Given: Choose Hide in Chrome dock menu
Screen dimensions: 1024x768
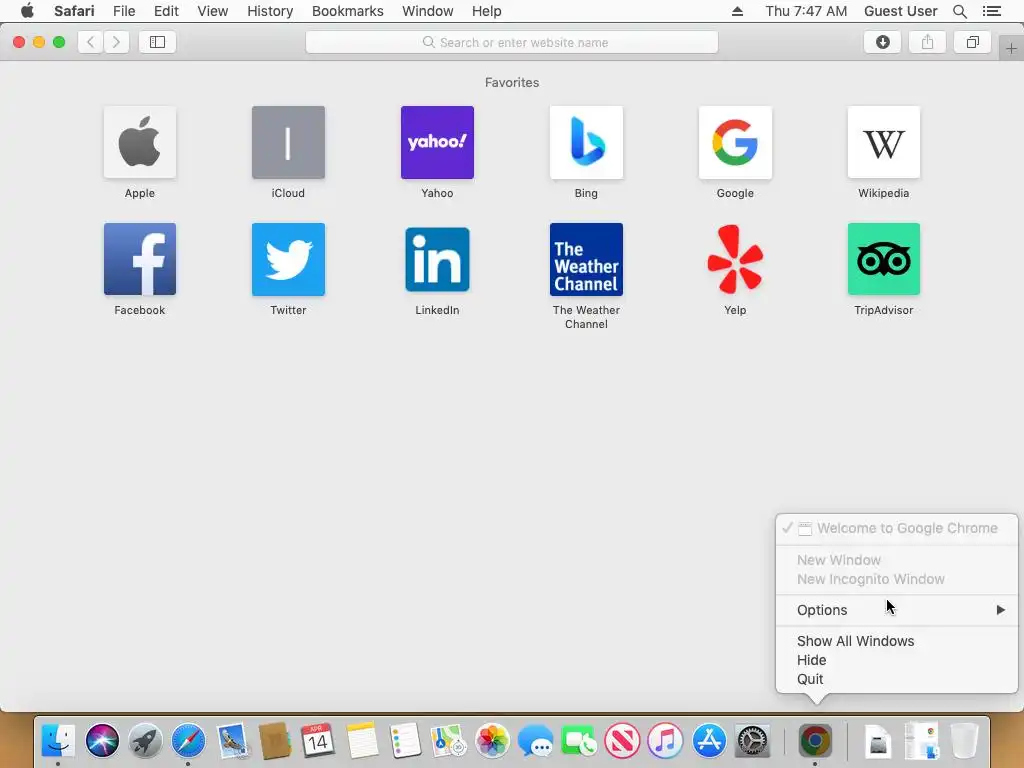Looking at the screenshot, I should (897, 660).
